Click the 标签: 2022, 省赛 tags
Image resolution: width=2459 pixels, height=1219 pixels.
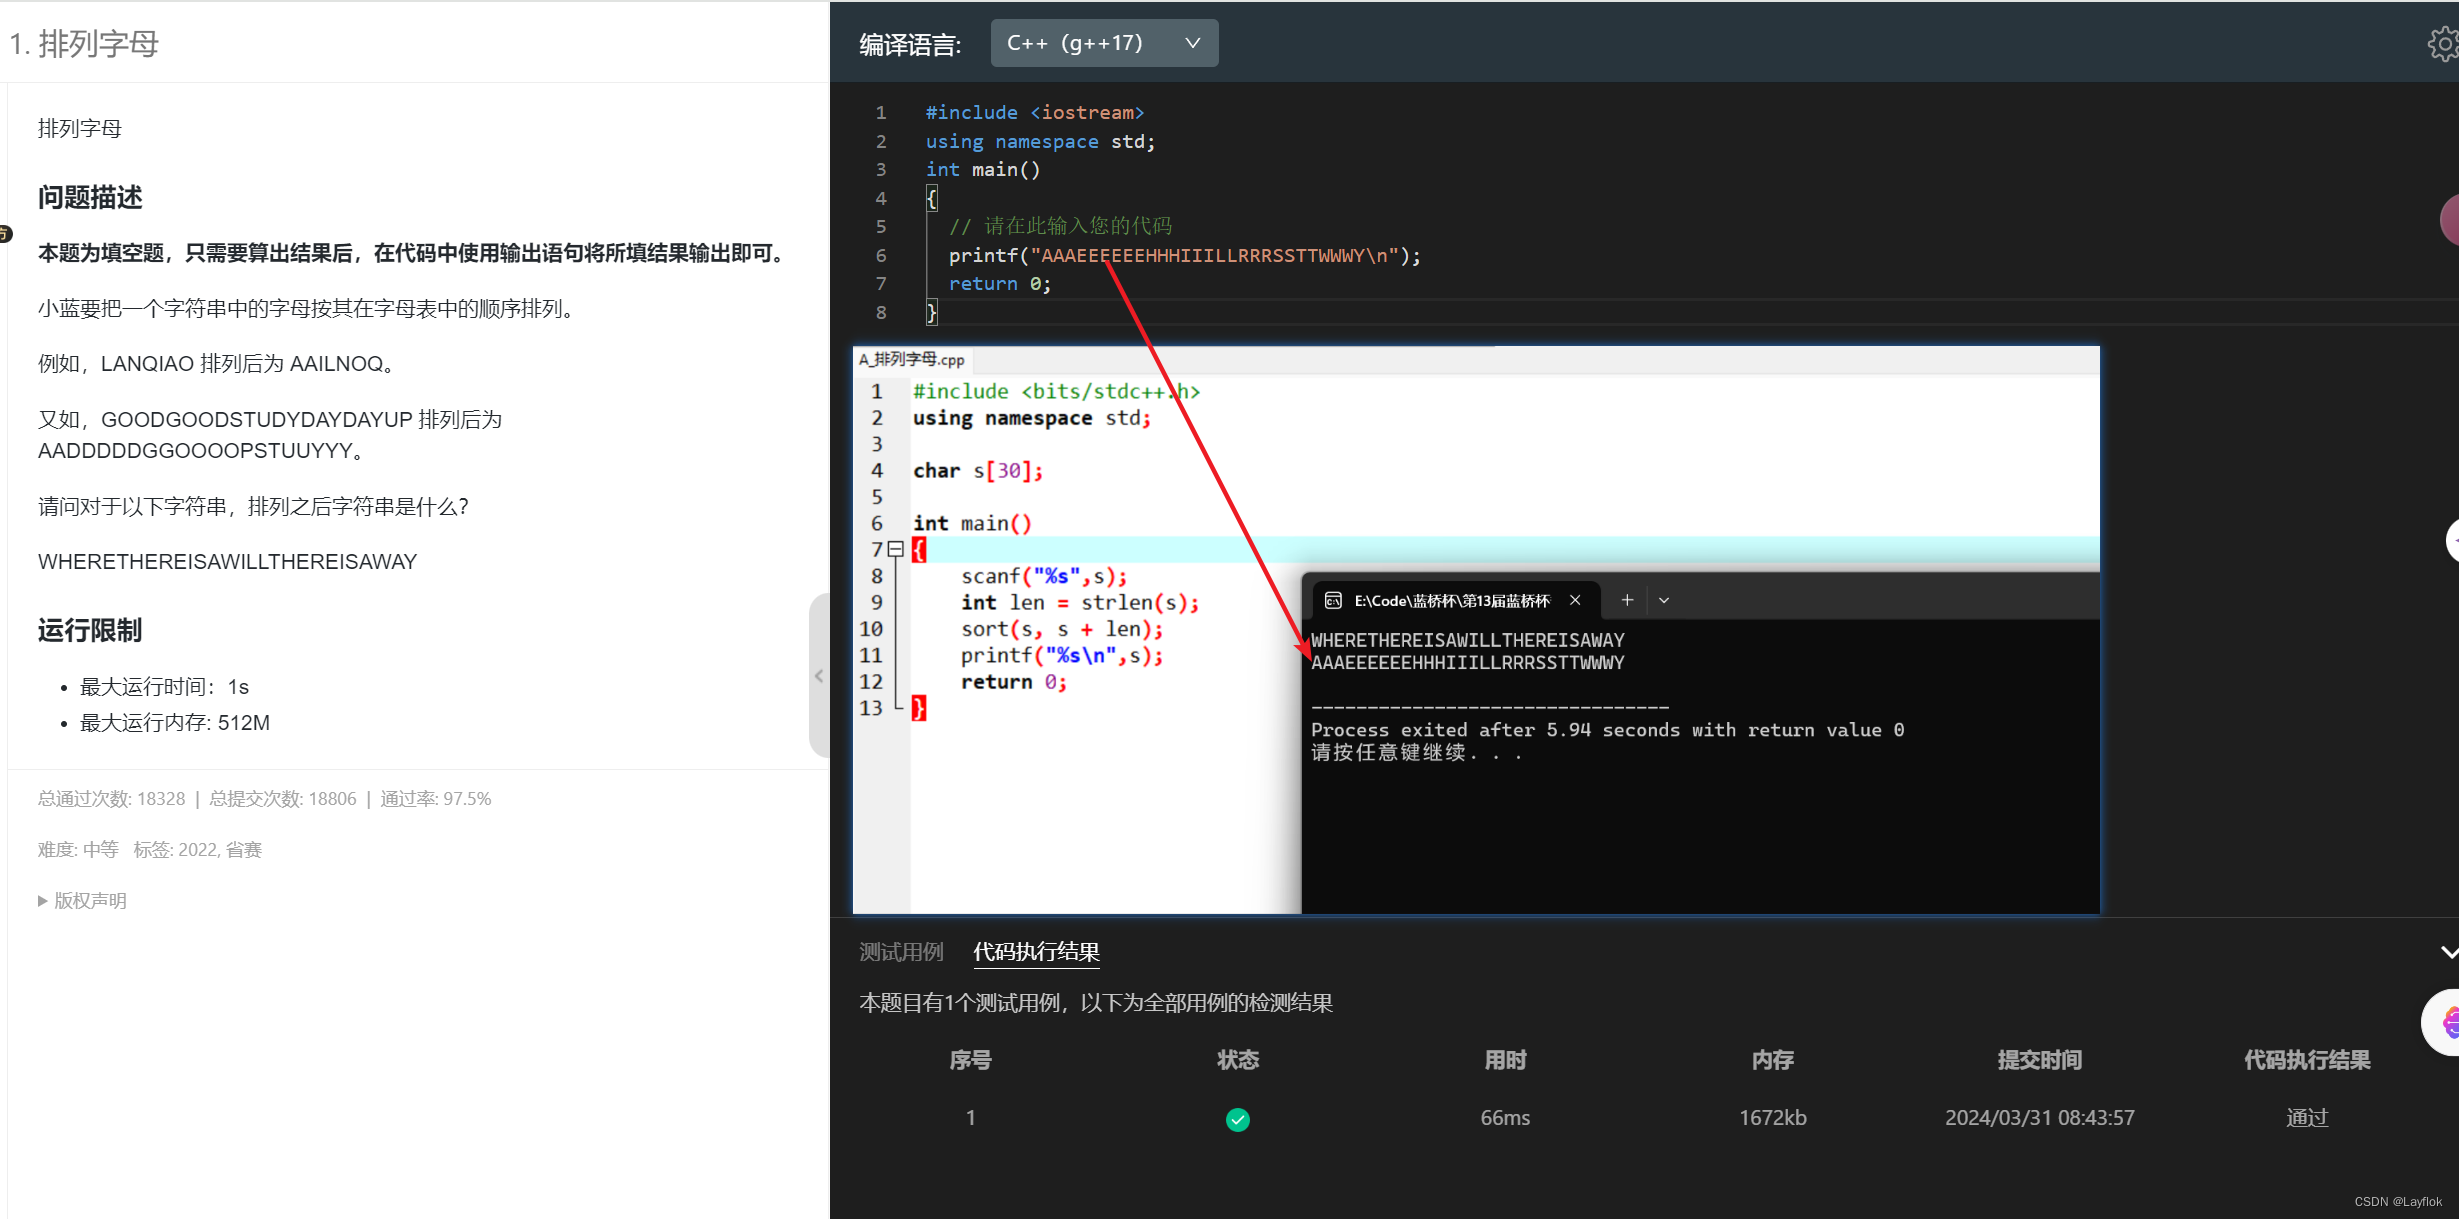tap(197, 850)
